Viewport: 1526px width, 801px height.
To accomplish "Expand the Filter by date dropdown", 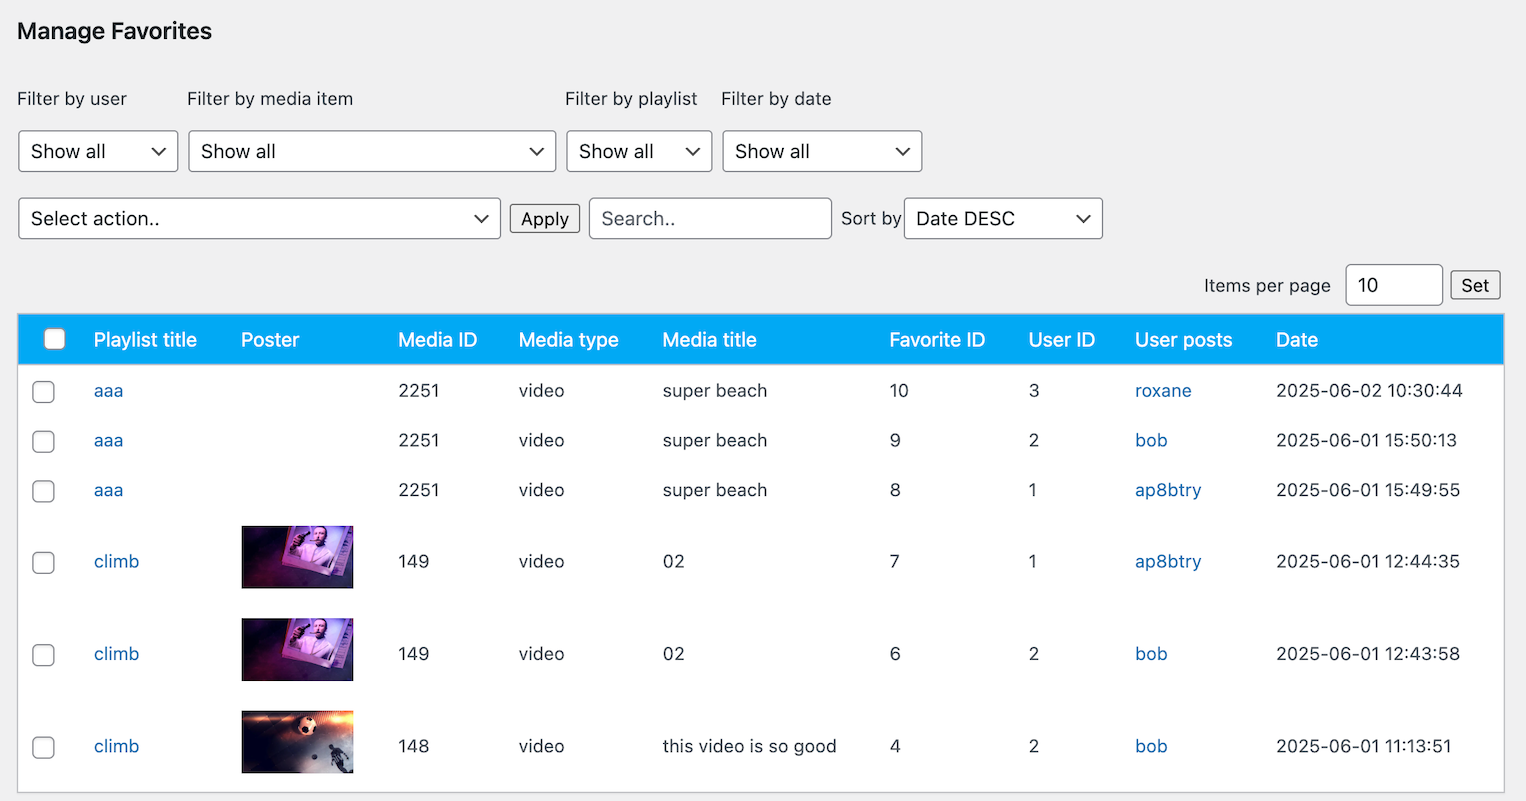I will pyautogui.click(x=821, y=151).
